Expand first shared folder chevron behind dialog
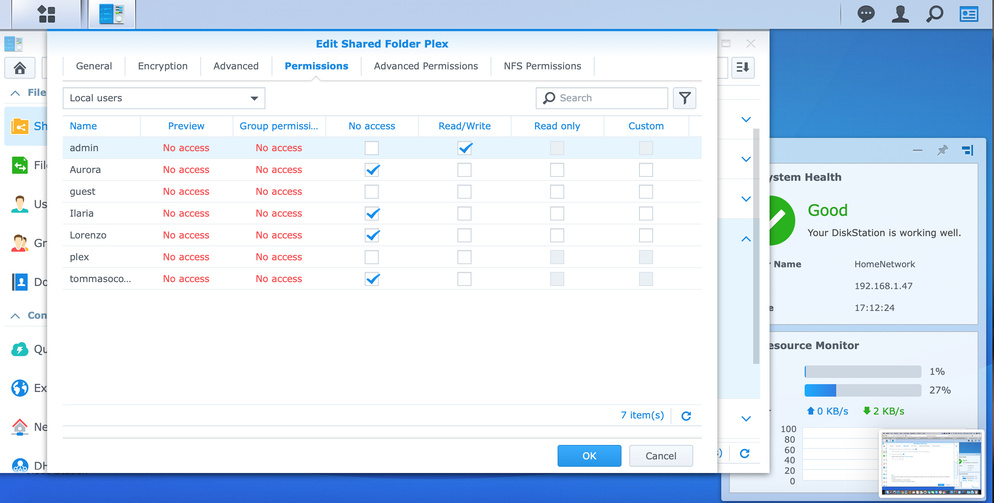This screenshot has width=994, height=503. click(x=746, y=119)
